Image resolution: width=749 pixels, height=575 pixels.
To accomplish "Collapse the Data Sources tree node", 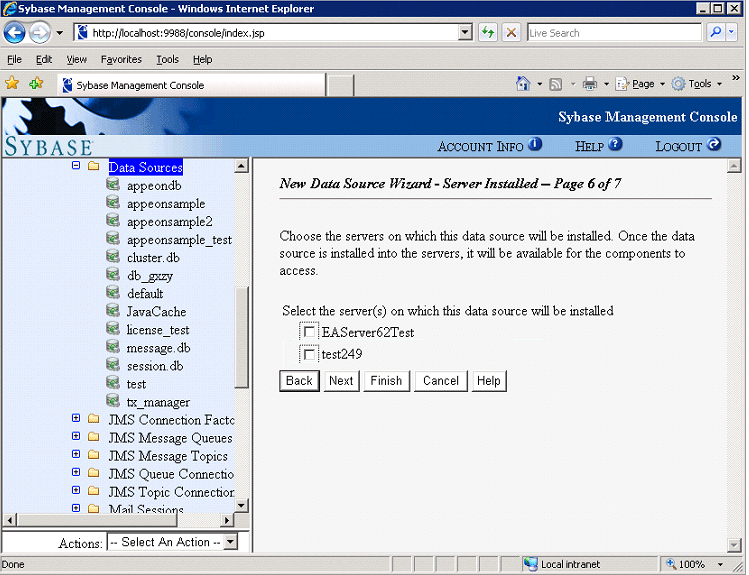I will (75, 165).
